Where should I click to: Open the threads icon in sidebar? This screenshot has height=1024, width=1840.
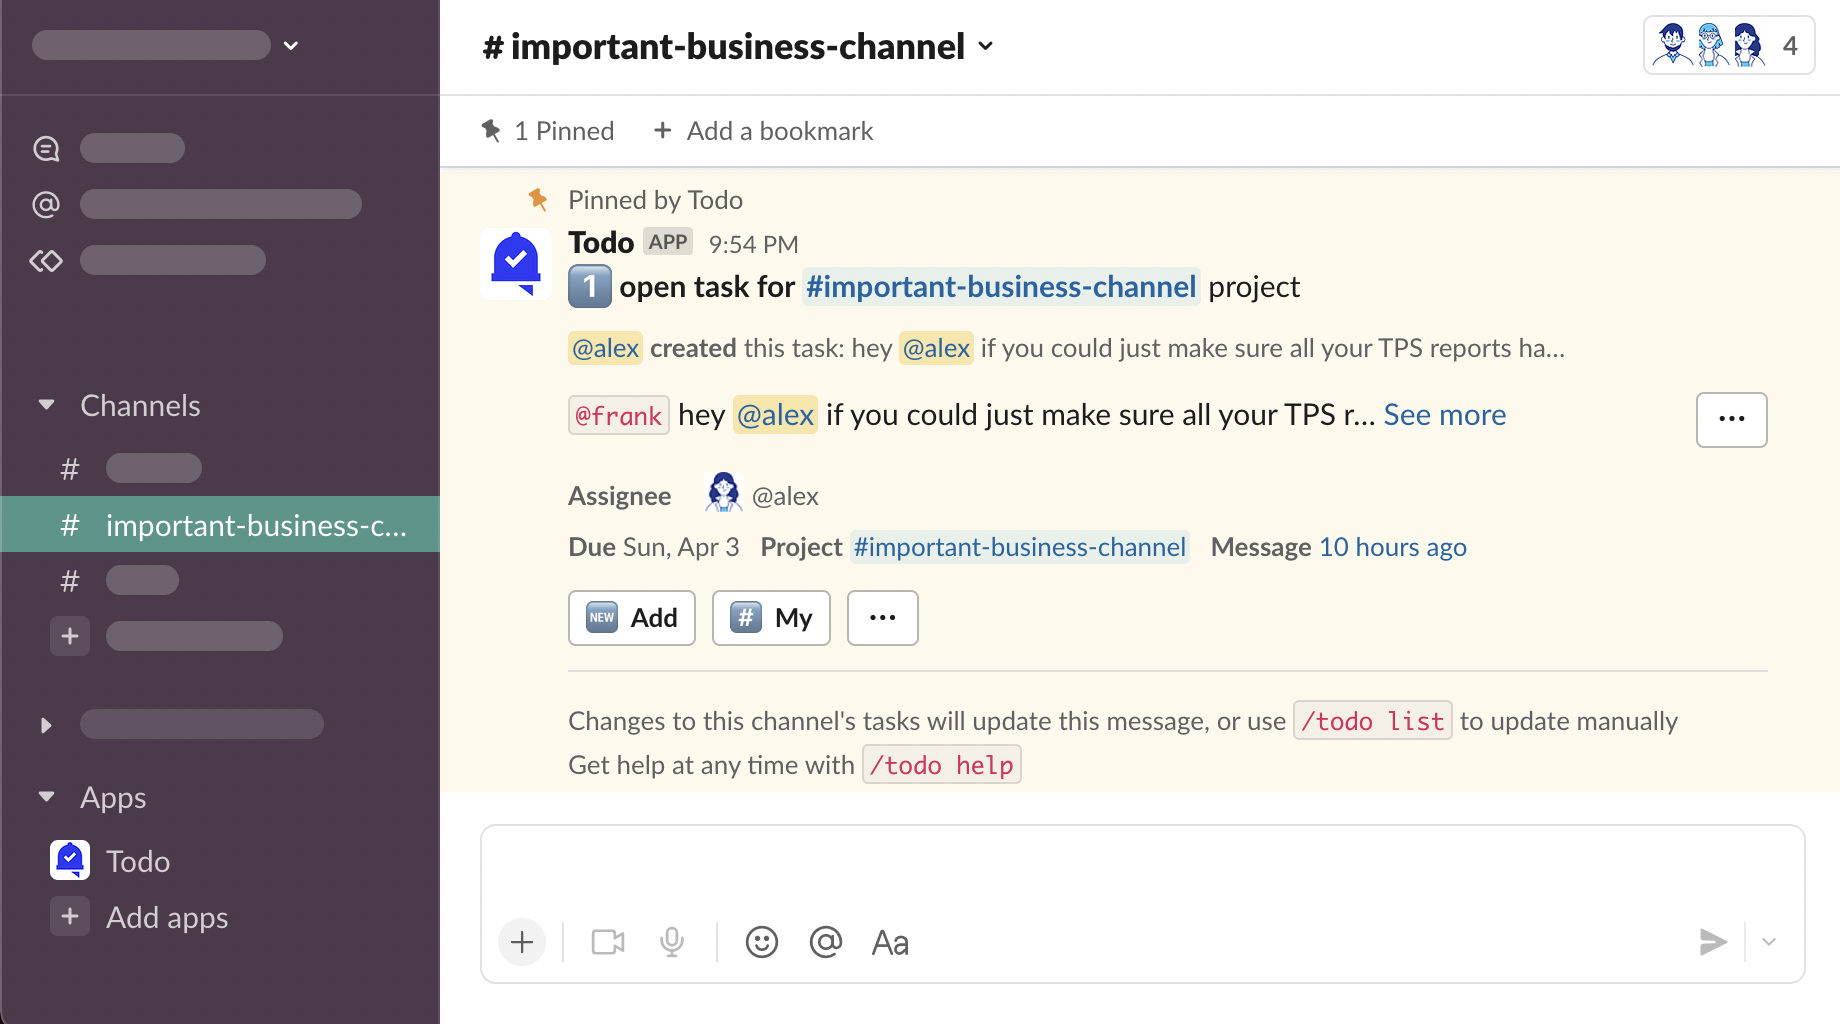tap(46, 149)
